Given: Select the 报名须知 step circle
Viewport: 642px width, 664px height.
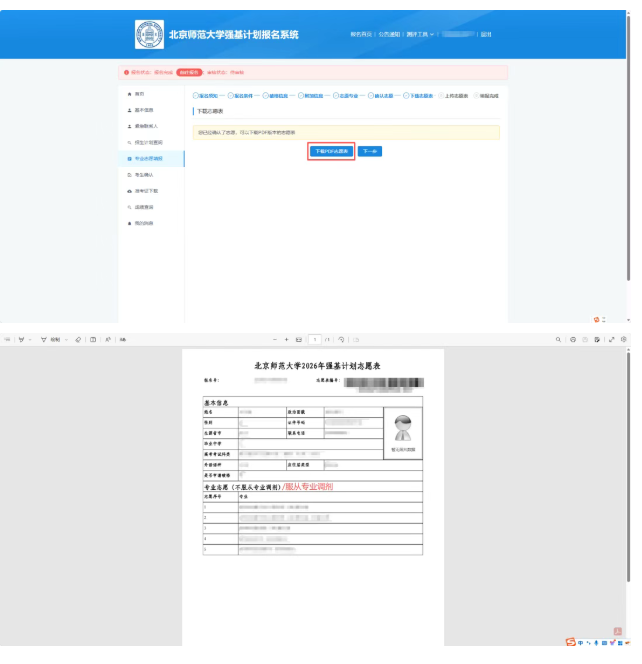Looking at the screenshot, I should 194,95.
